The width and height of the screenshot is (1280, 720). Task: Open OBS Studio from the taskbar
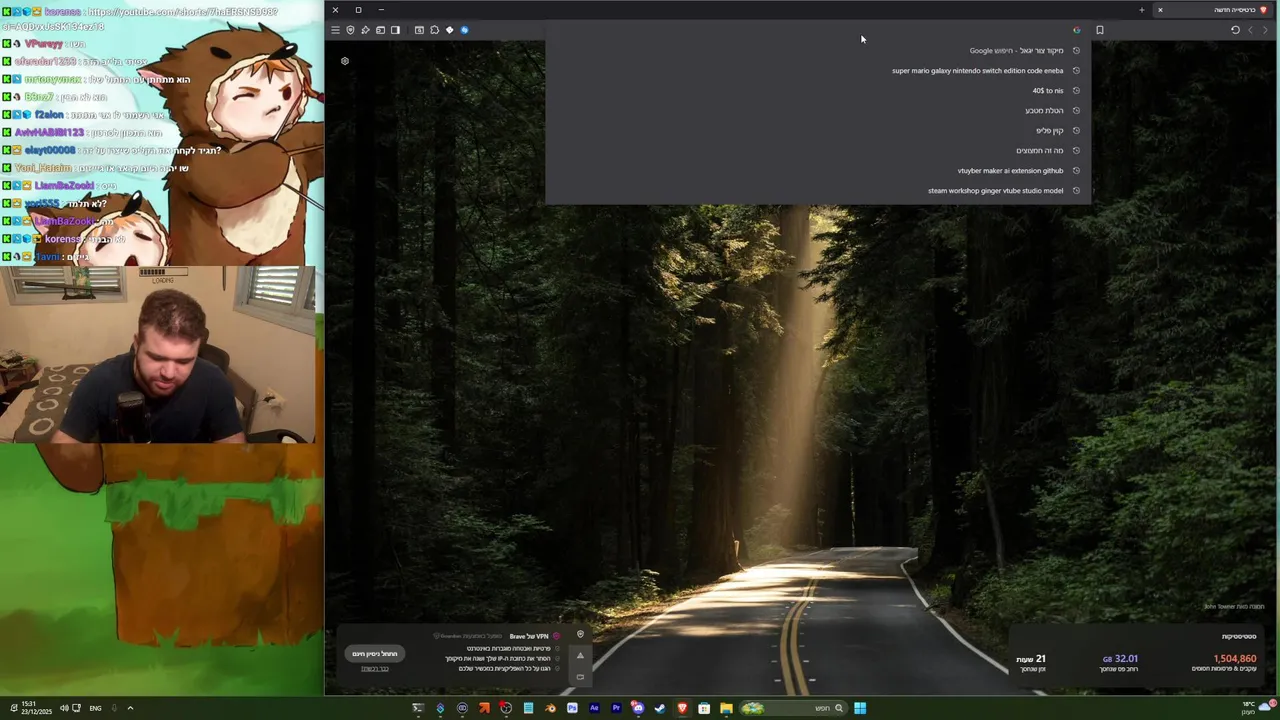coord(506,708)
